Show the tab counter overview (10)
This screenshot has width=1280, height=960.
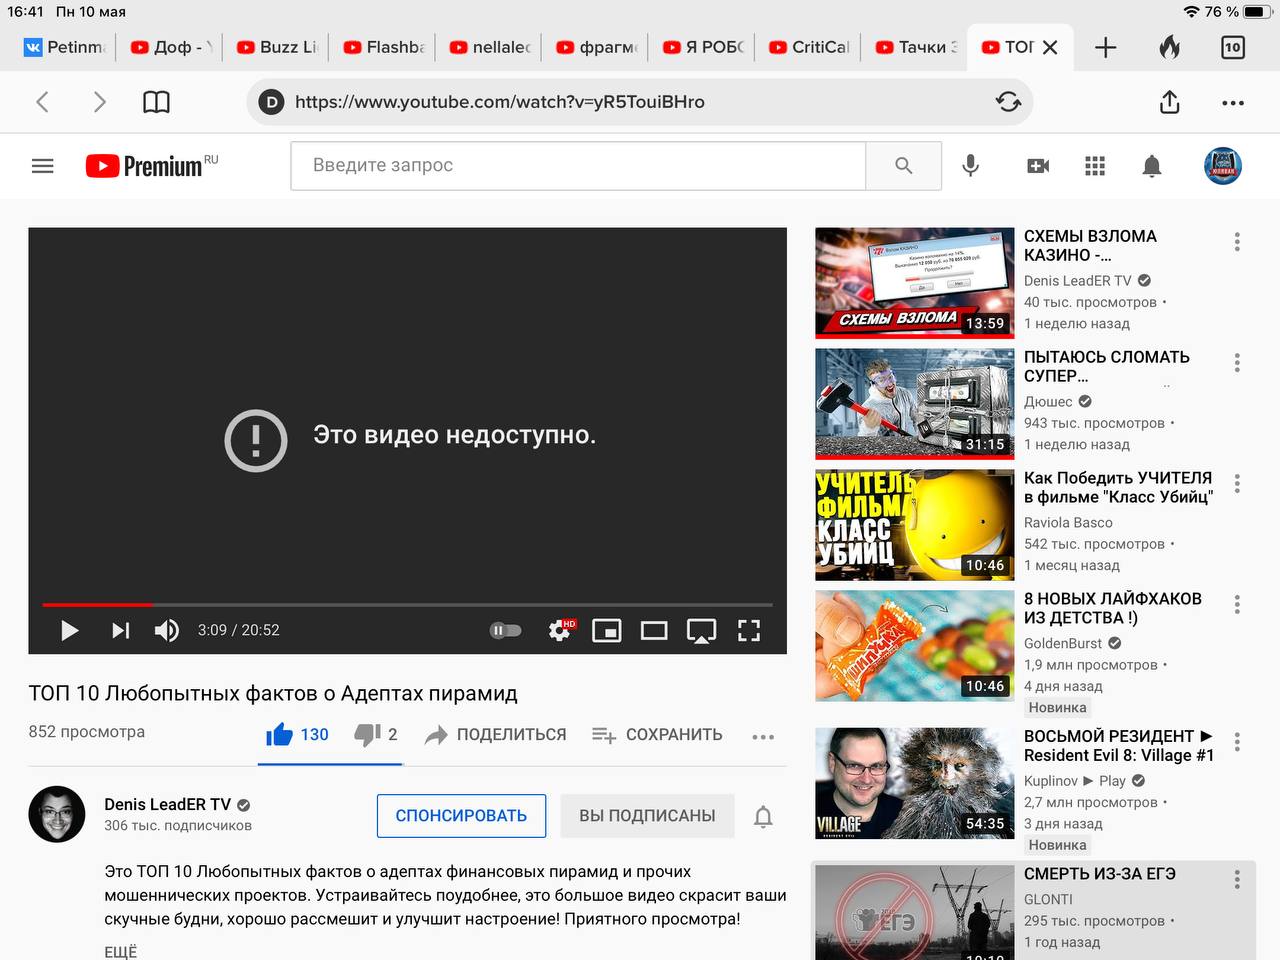pos(1232,47)
